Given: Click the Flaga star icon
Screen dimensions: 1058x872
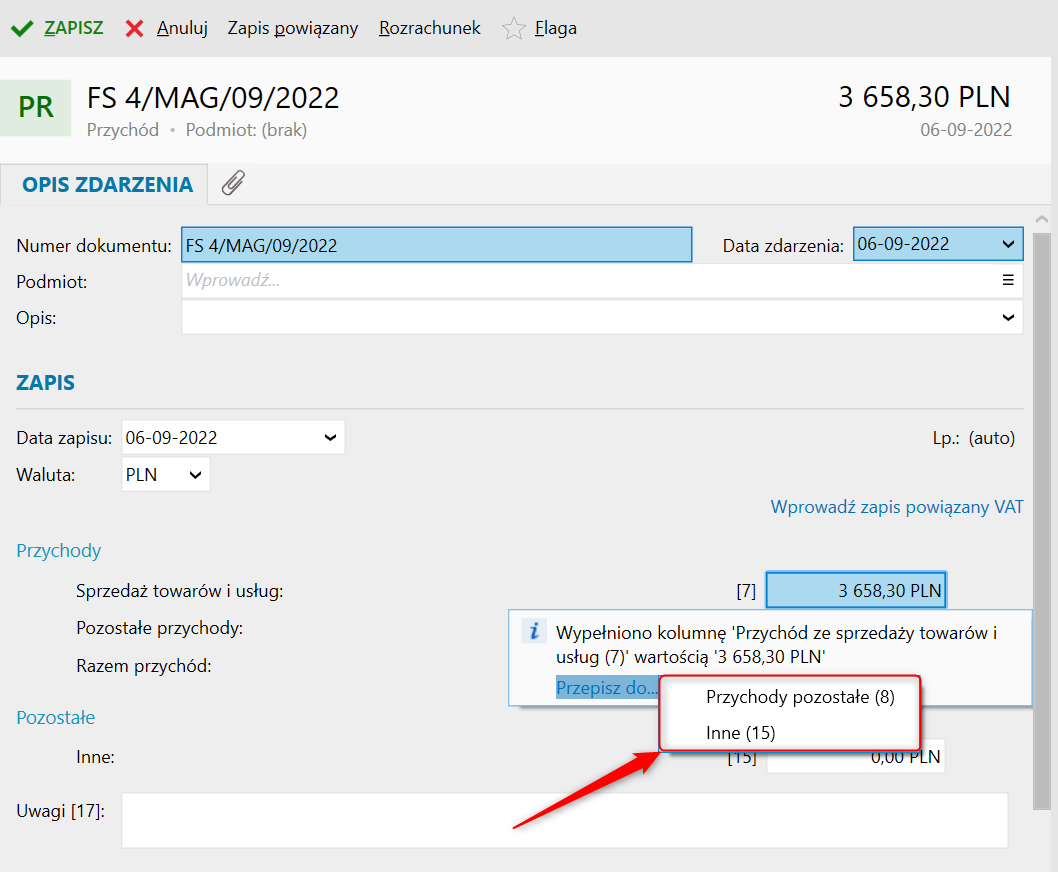Looking at the screenshot, I should pos(513,28).
